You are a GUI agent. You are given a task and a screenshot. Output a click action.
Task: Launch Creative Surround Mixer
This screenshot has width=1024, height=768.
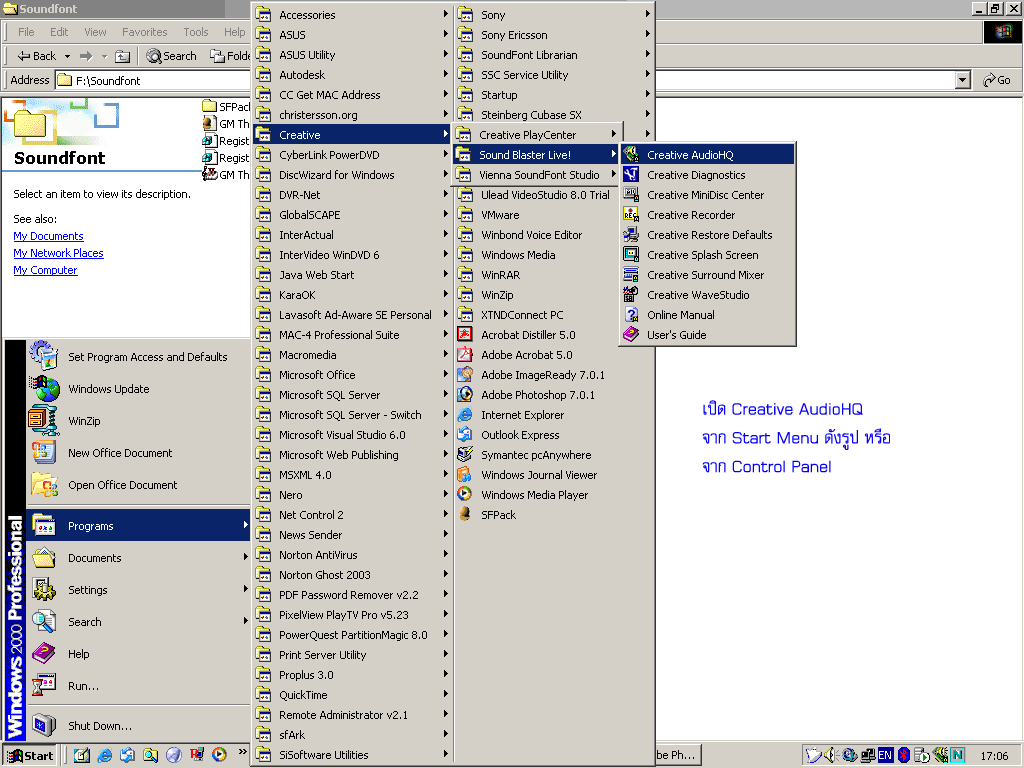pyautogui.click(x=707, y=275)
